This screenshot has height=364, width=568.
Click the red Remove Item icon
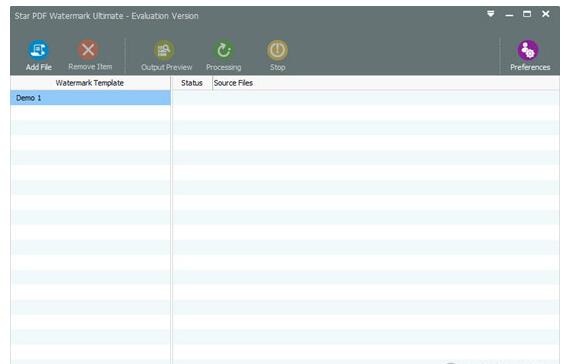(x=88, y=50)
